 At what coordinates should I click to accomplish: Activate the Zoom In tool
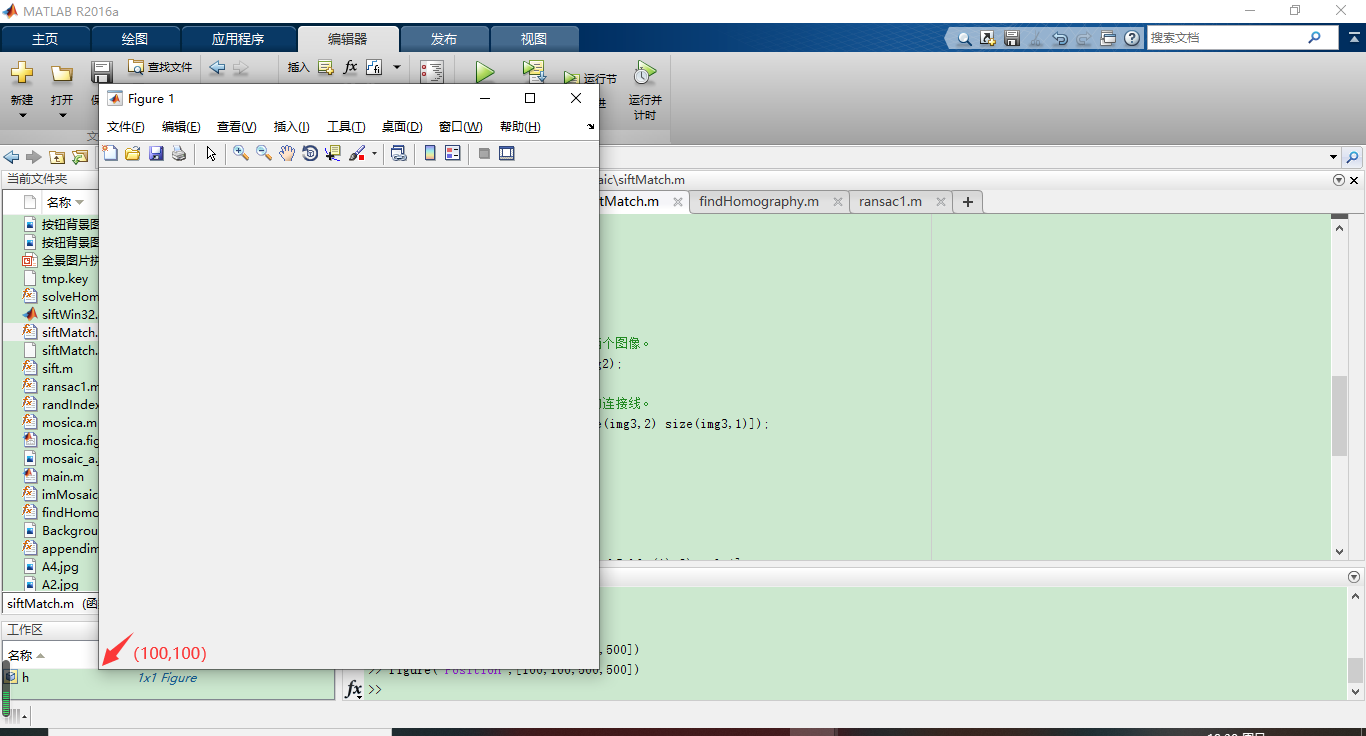click(x=241, y=153)
